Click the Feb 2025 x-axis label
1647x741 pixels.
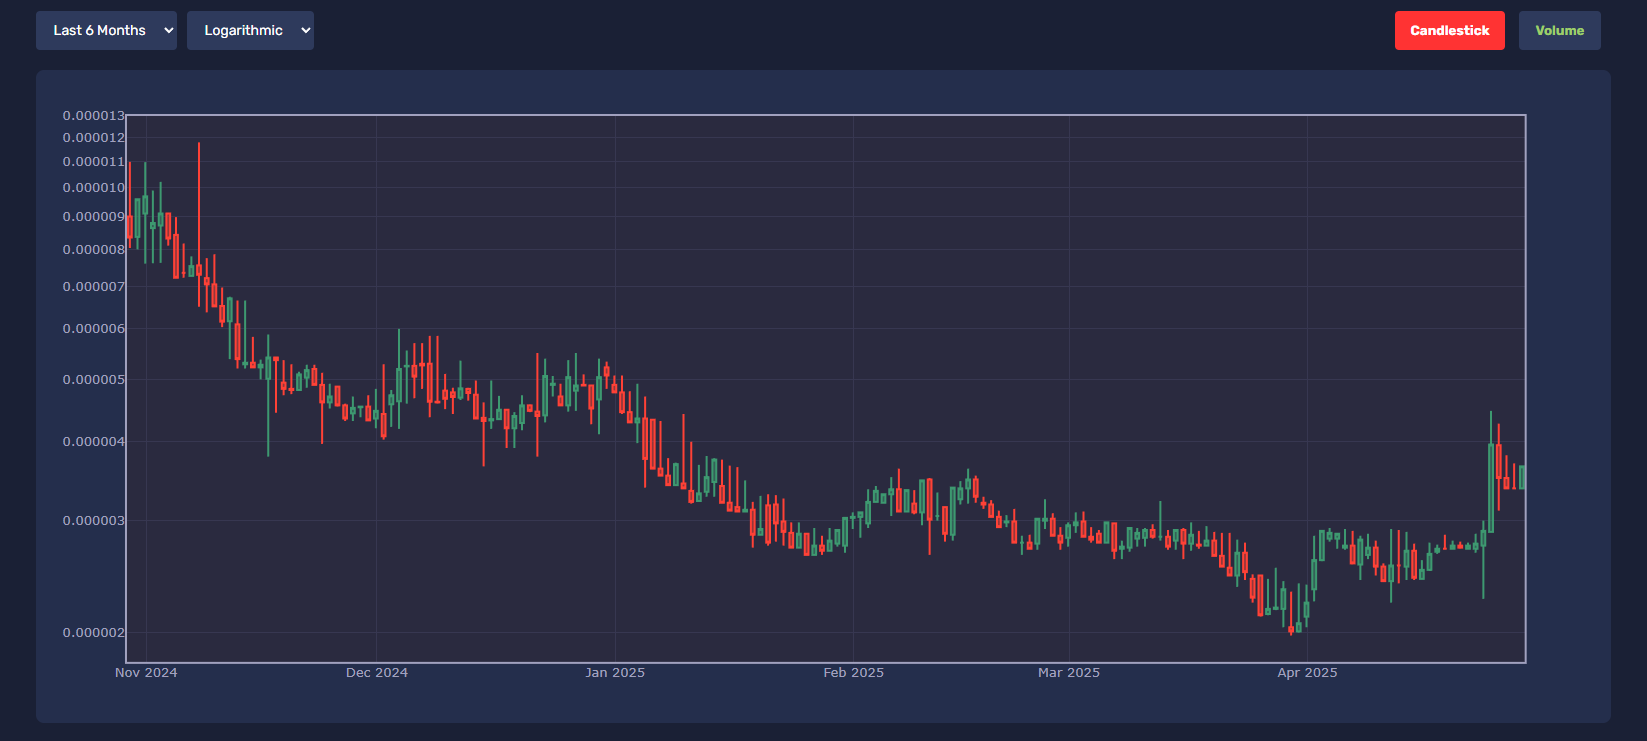tap(853, 672)
